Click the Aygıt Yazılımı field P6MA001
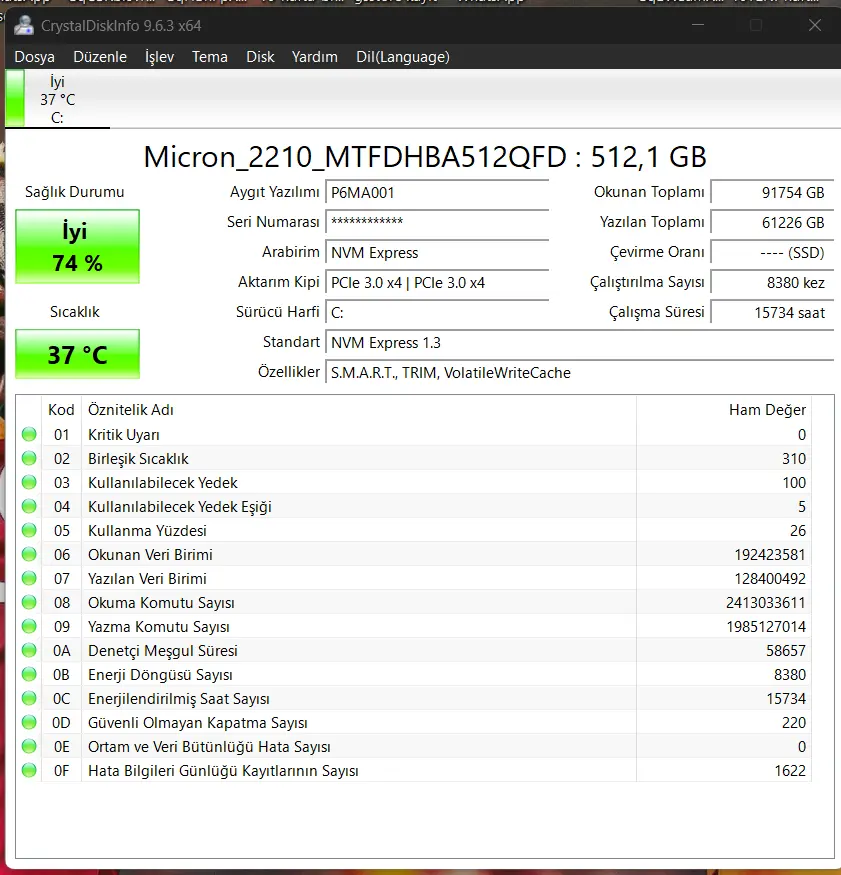This screenshot has height=875, width=841. pos(437,193)
